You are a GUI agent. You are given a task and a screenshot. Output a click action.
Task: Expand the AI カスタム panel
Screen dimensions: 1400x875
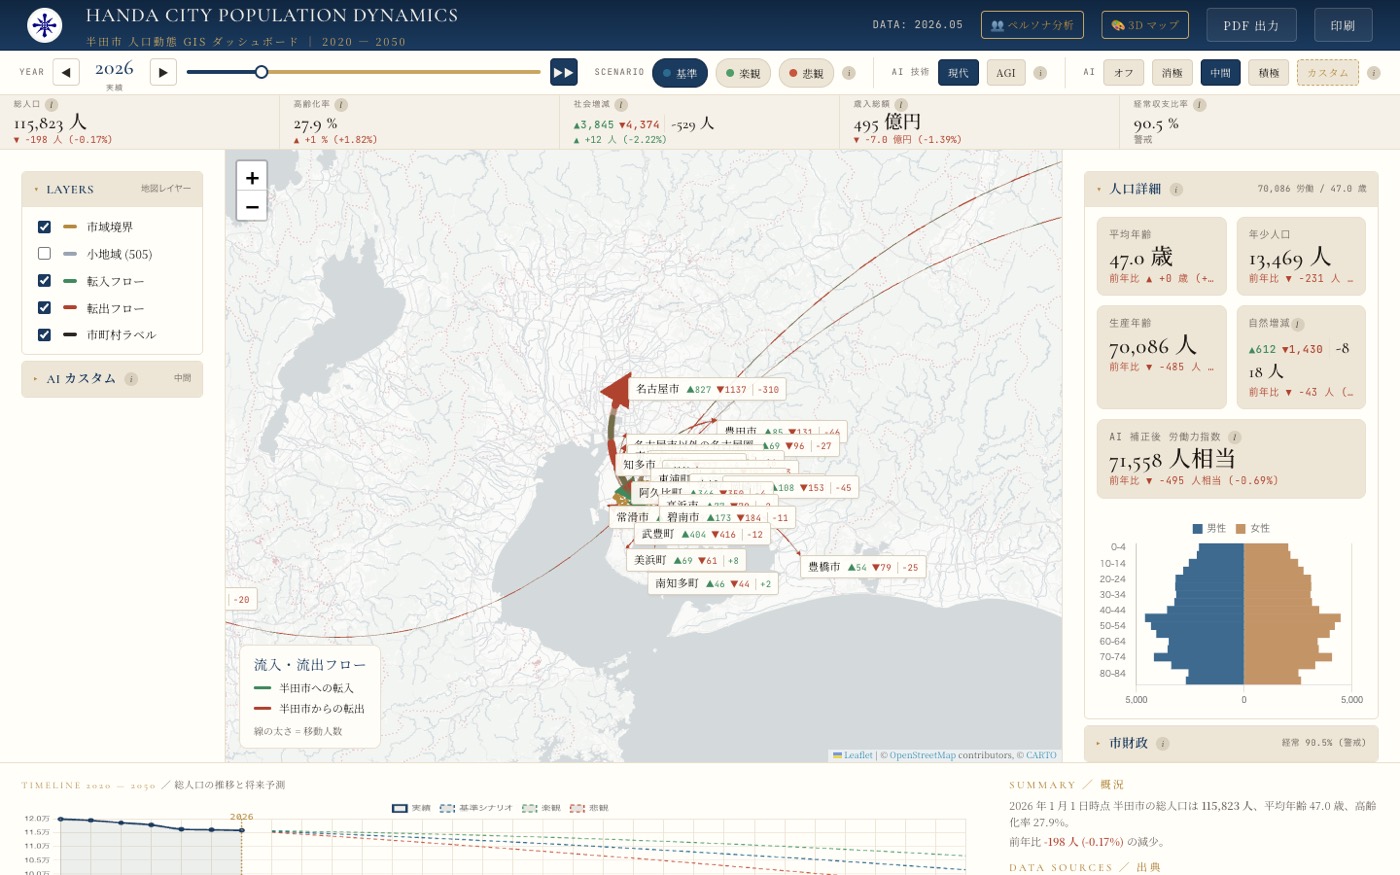[x=112, y=379]
